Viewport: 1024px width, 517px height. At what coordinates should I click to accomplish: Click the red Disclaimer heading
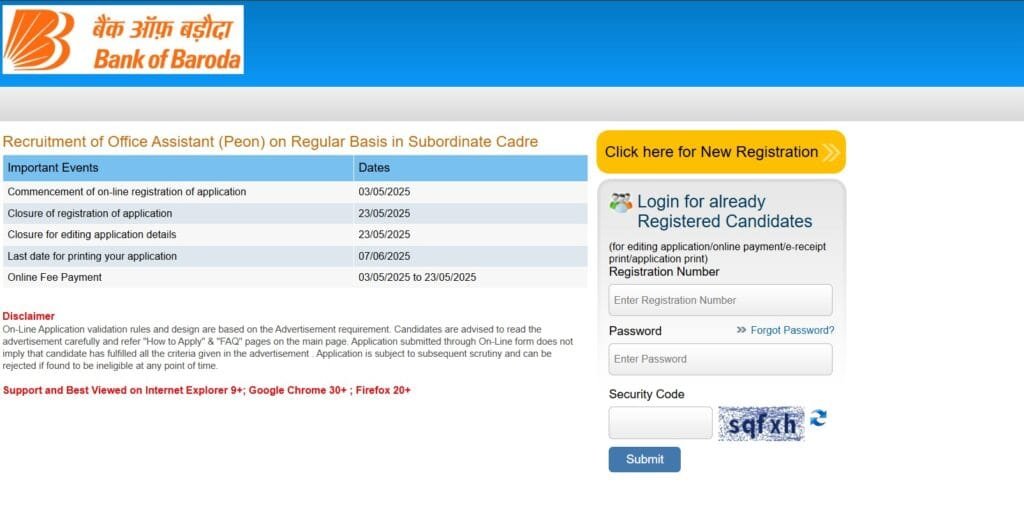click(28, 316)
